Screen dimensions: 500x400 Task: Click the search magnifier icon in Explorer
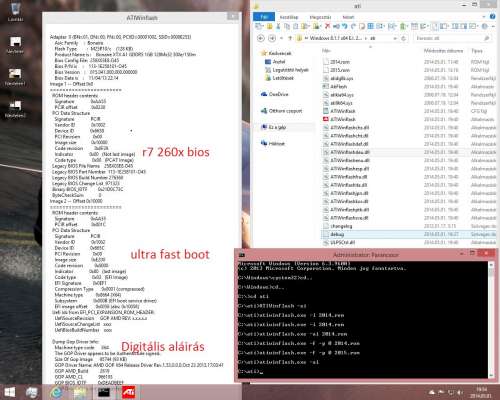click(x=486, y=38)
